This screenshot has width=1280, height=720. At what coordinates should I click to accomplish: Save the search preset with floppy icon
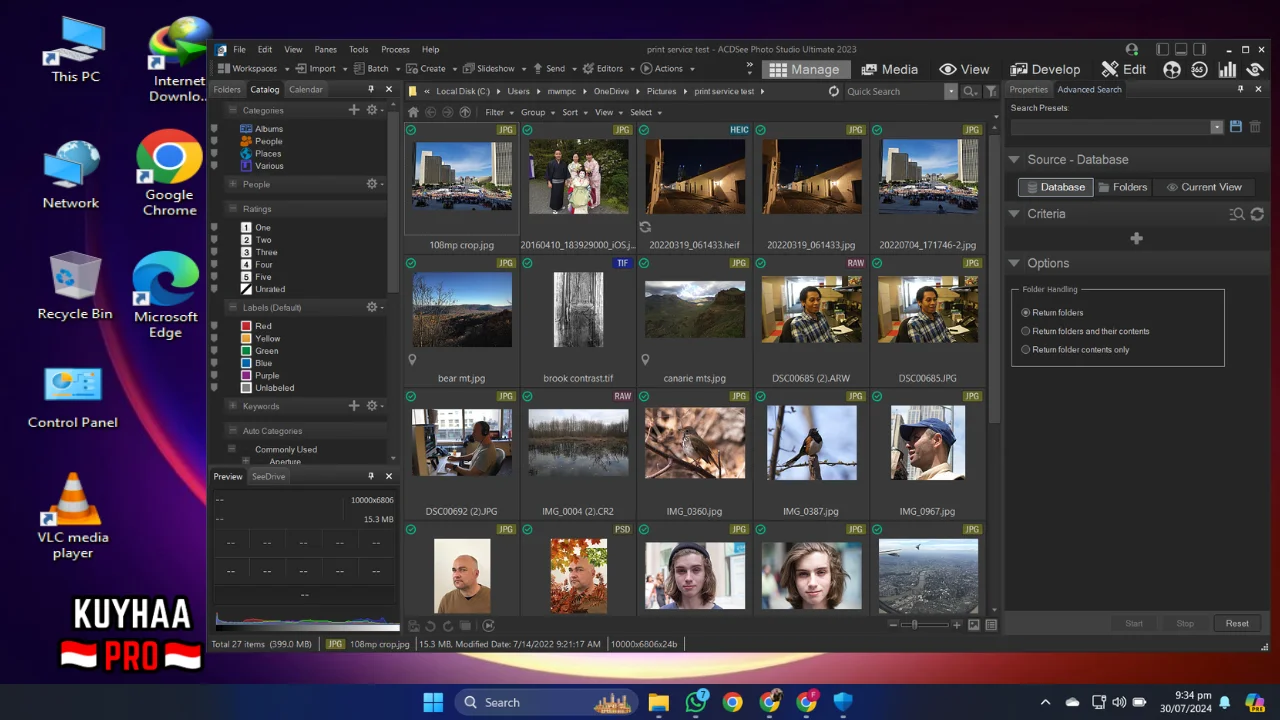click(1236, 127)
